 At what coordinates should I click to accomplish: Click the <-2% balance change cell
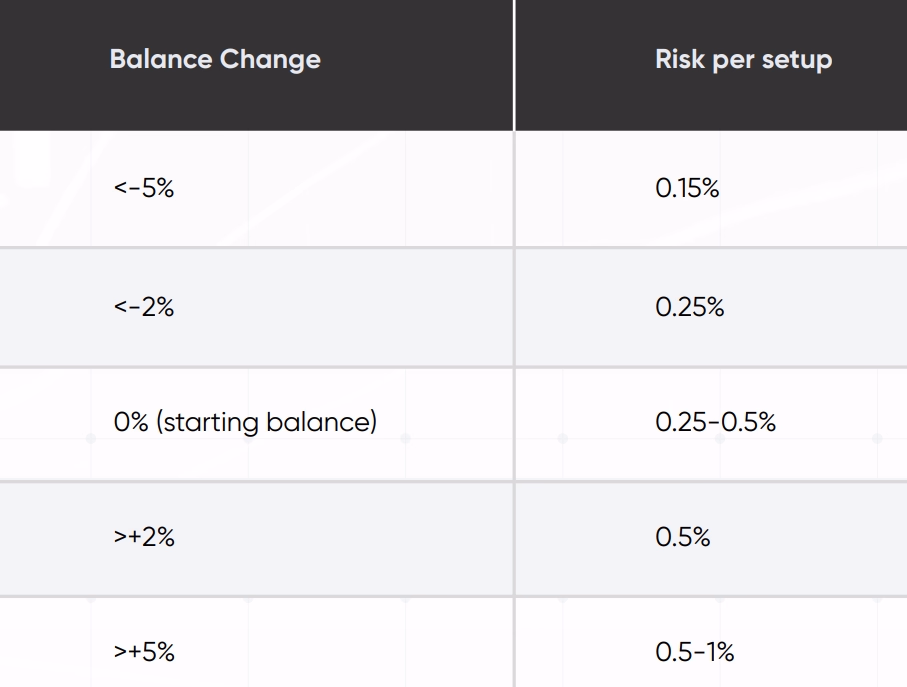(144, 307)
